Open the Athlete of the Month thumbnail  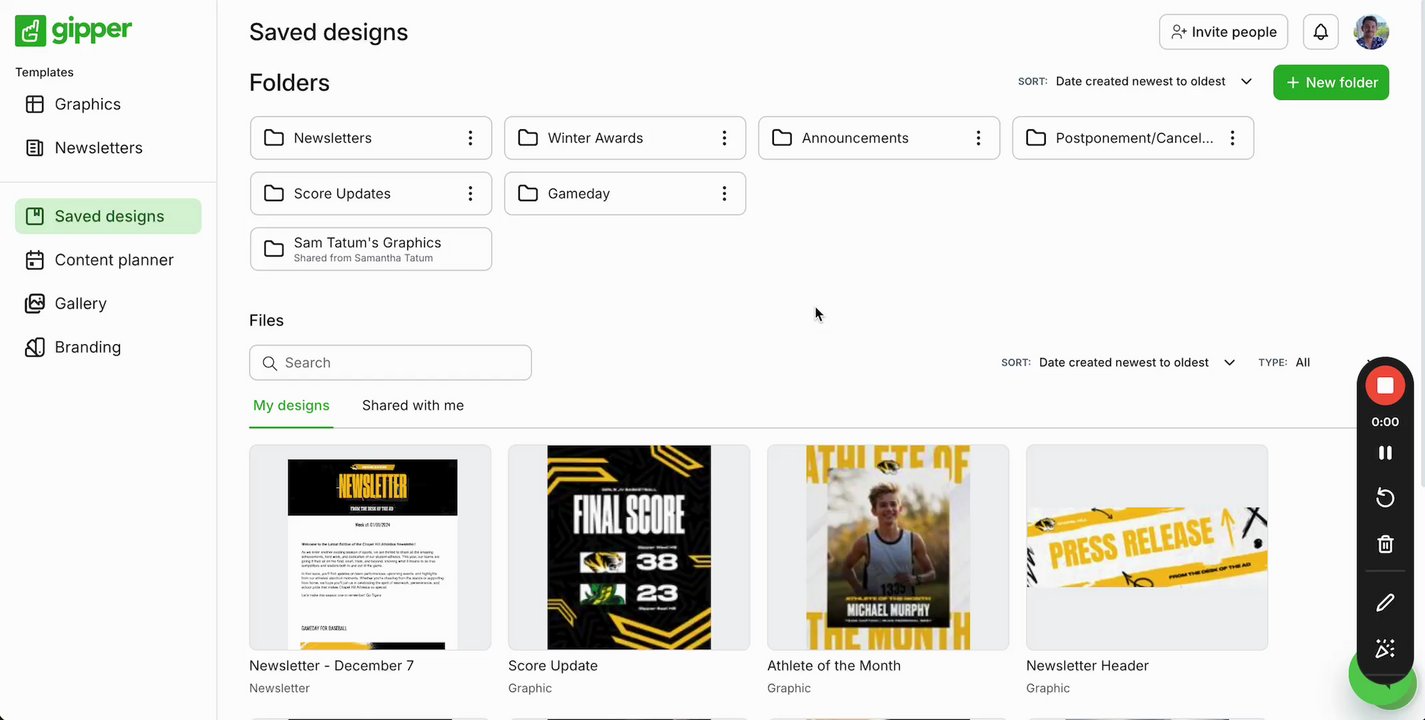(888, 548)
